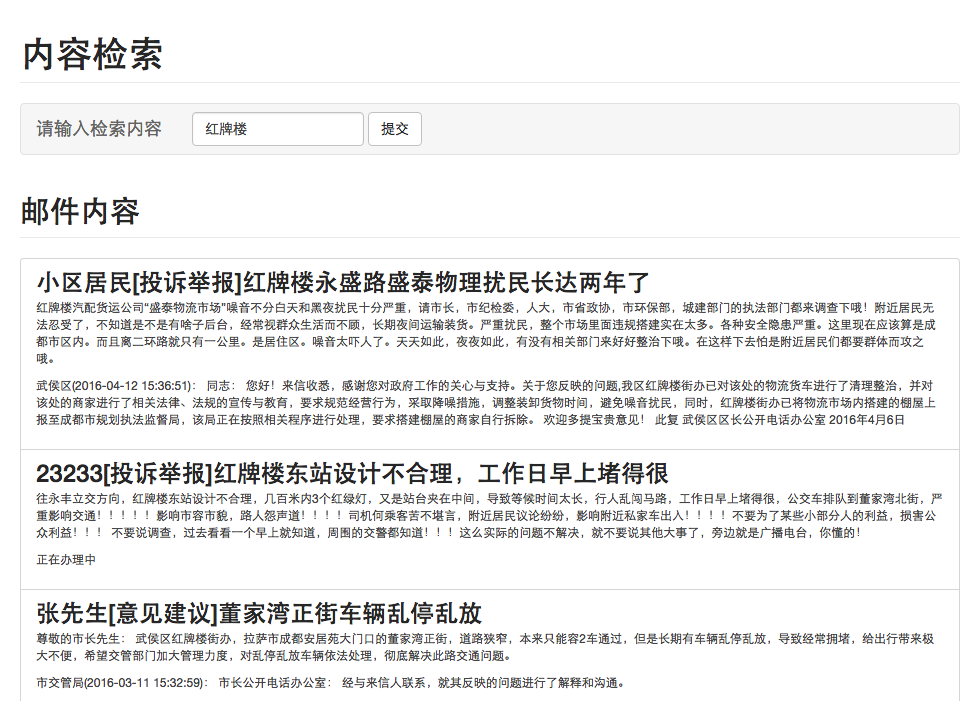The width and height of the screenshot is (968, 701).
Task: Click the 内容检索 page heading
Action: [x=93, y=54]
